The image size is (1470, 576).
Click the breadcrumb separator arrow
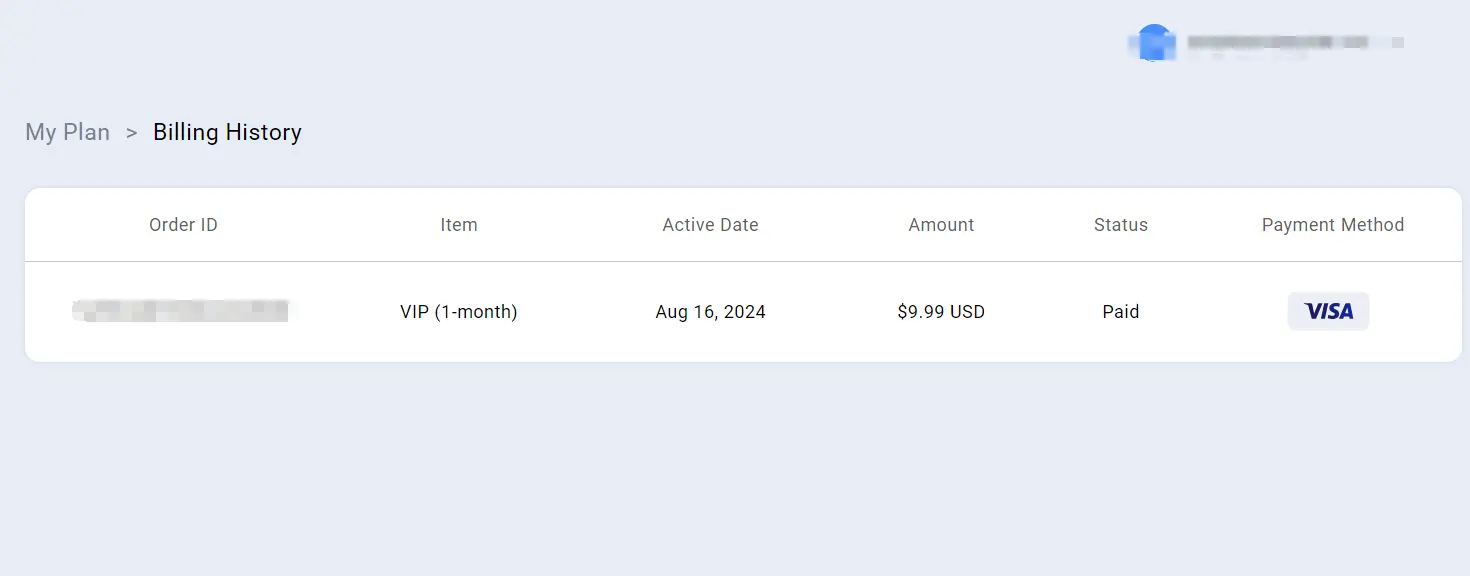pos(131,132)
